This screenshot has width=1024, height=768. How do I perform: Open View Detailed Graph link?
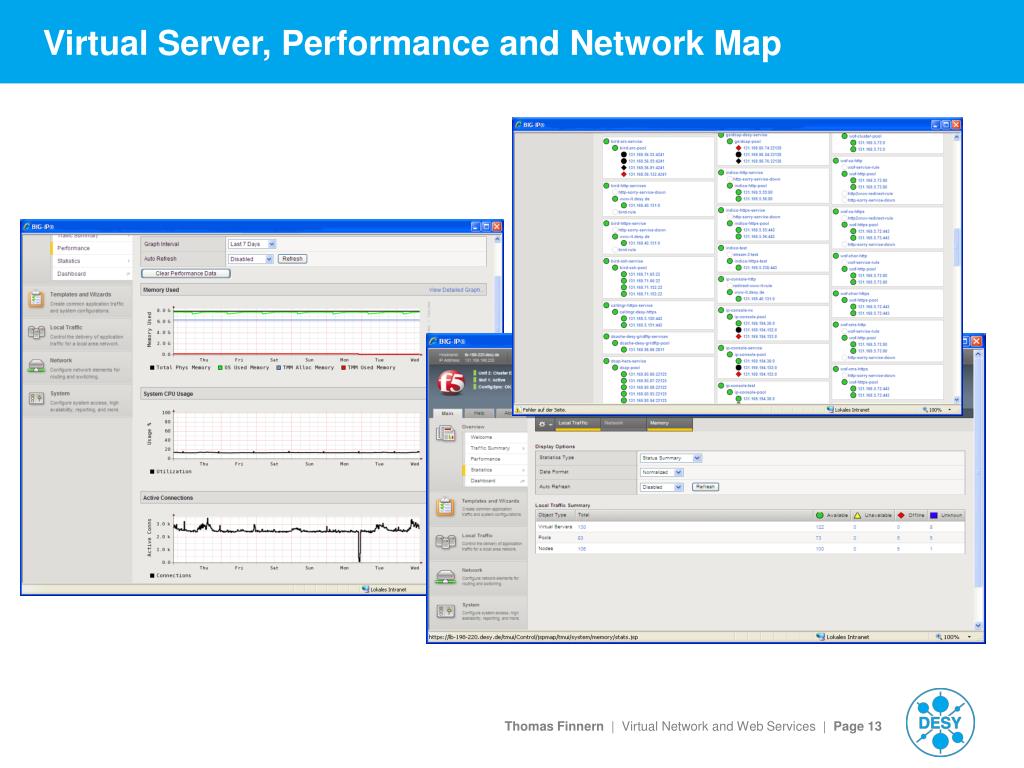(455, 290)
